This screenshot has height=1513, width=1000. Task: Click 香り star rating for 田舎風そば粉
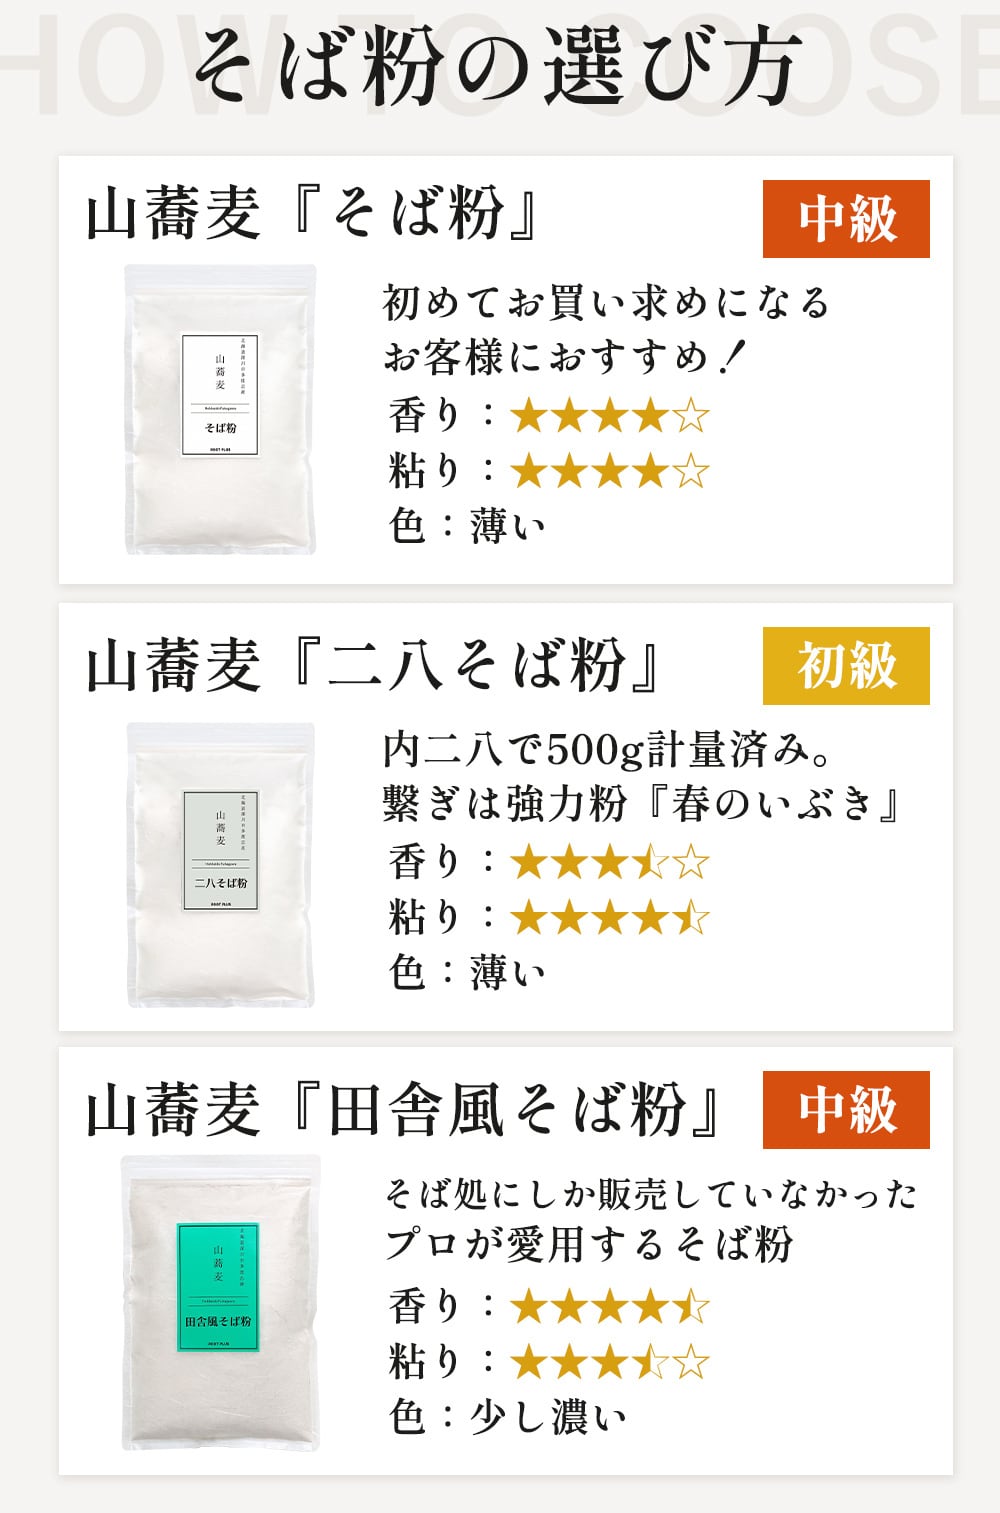(609, 1307)
